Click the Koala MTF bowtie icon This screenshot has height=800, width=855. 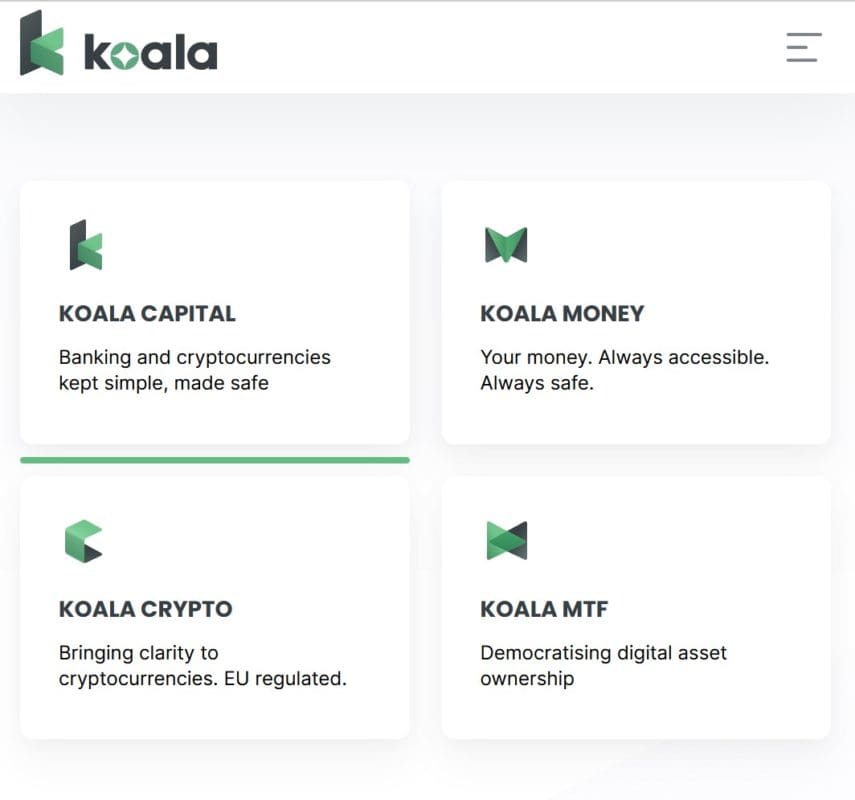click(507, 540)
